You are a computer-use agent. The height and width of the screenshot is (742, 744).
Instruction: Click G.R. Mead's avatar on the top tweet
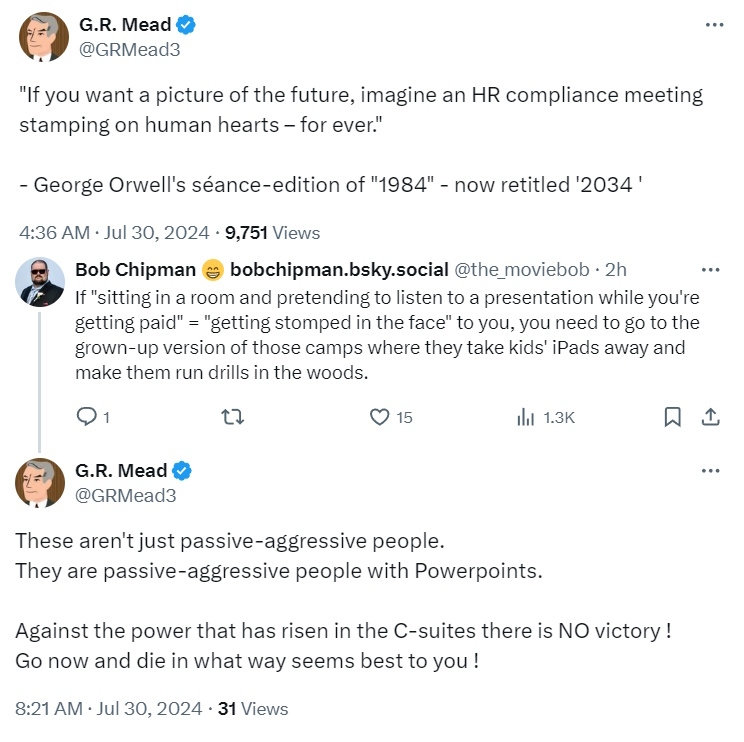tap(41, 38)
